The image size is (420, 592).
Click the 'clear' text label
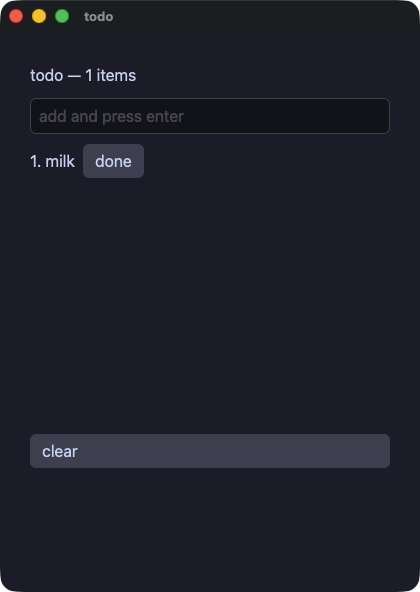60,452
